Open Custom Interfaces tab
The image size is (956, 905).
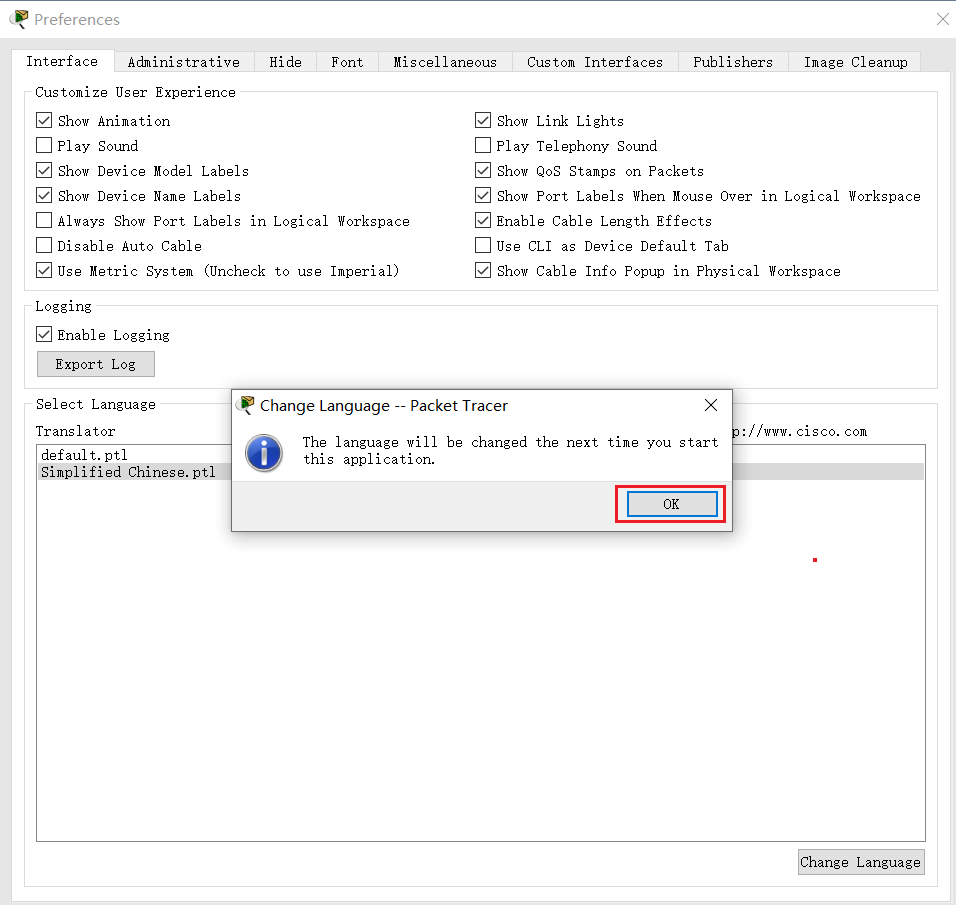(x=595, y=62)
